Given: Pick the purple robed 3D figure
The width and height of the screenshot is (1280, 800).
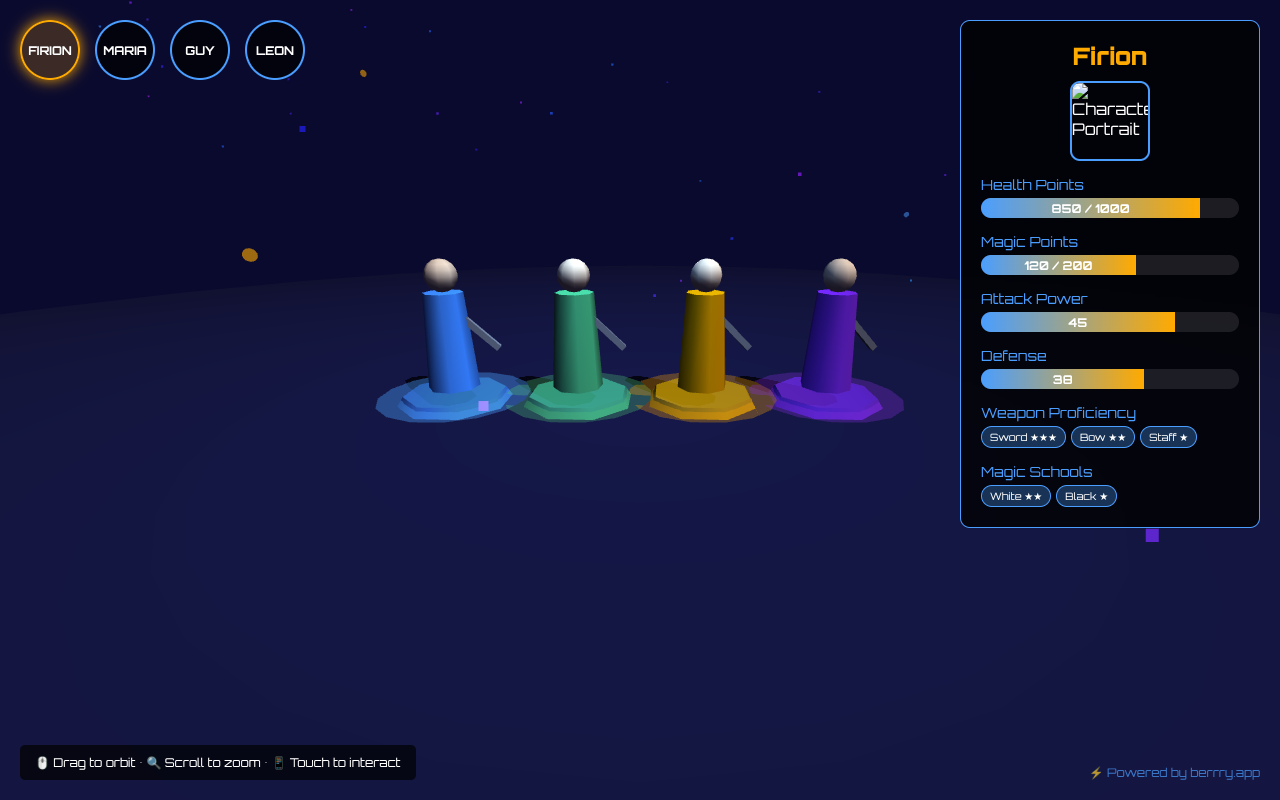Looking at the screenshot, I should [829, 340].
